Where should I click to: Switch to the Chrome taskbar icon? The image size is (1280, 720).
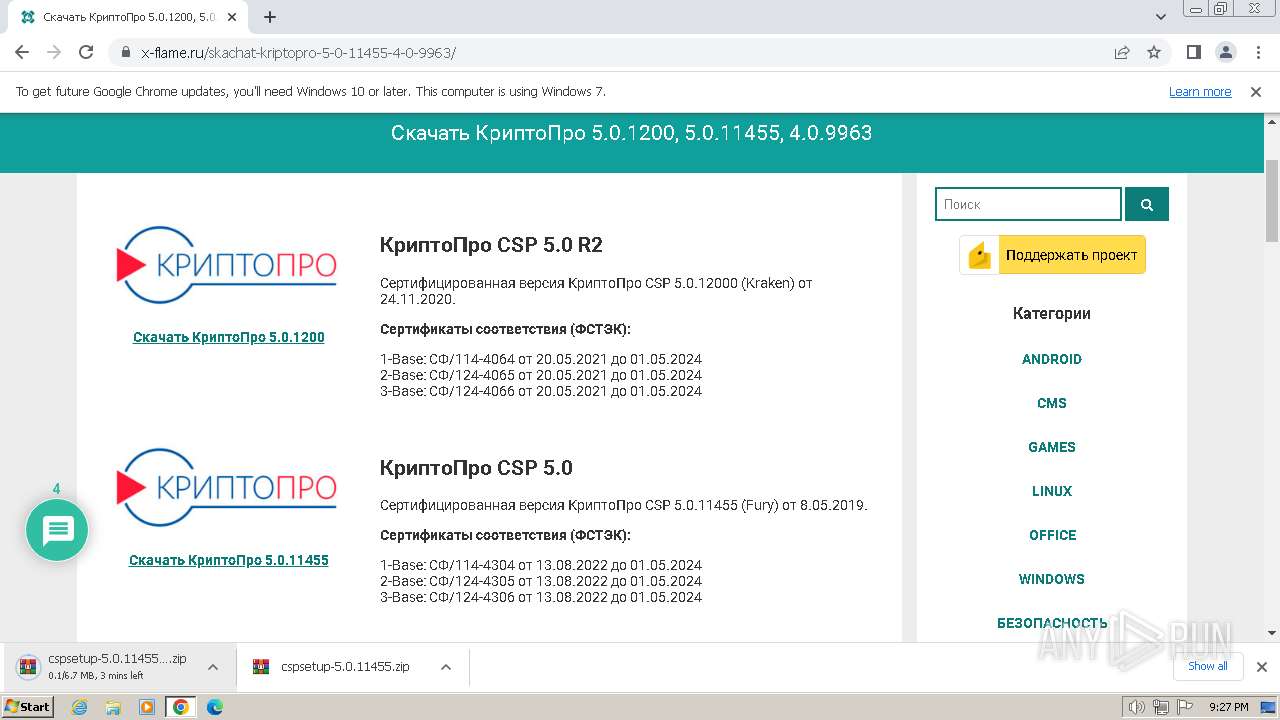tap(180, 707)
